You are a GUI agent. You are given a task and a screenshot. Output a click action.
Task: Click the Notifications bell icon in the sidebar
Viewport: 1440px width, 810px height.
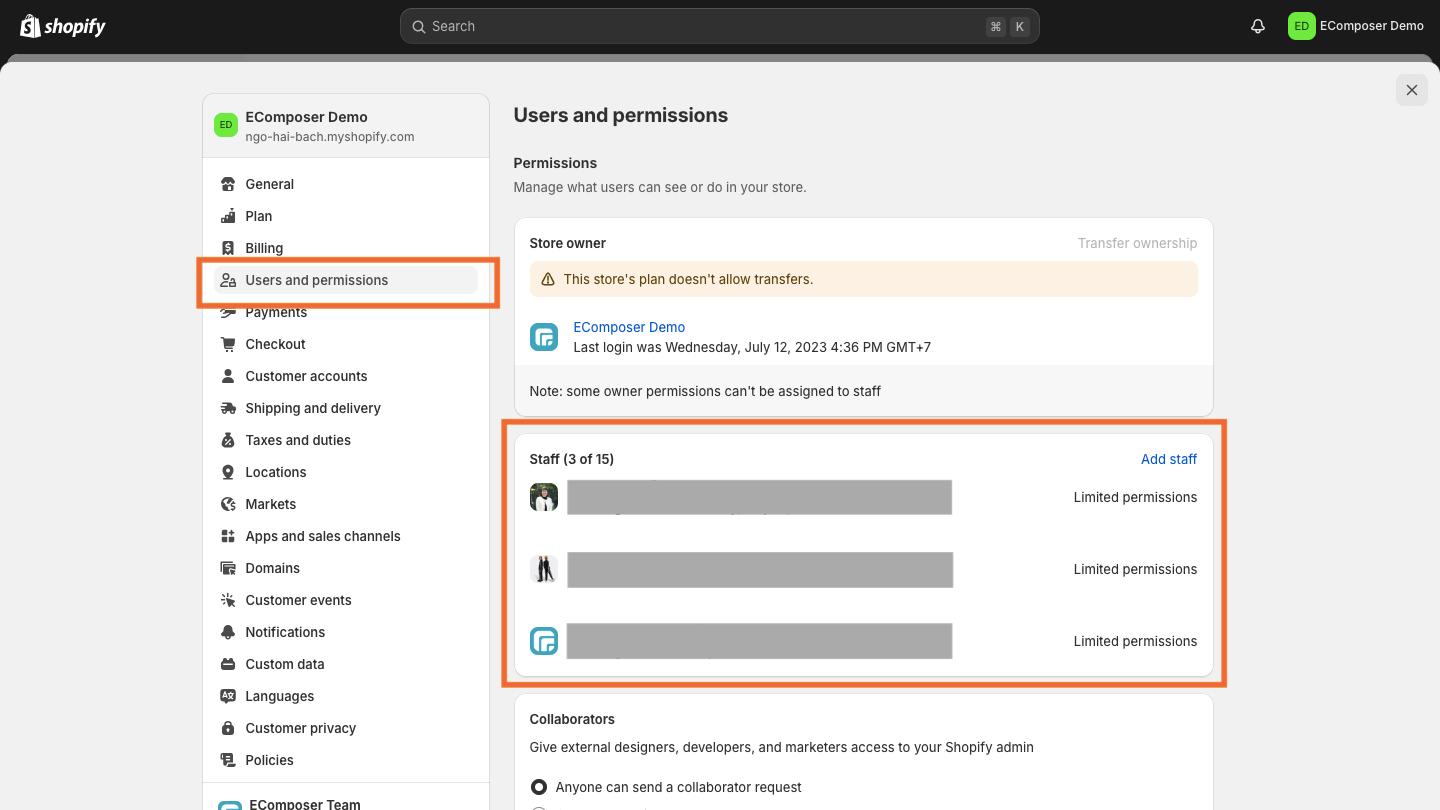(x=228, y=632)
